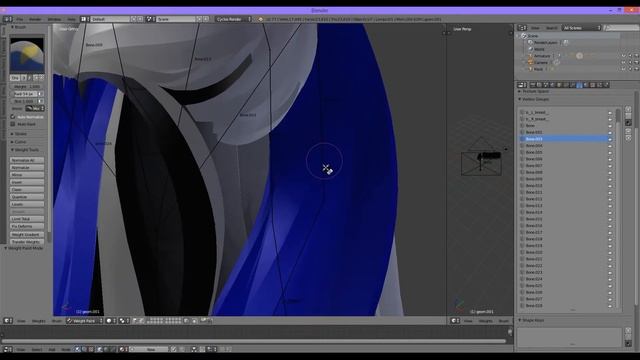Open the Help menu

[71, 19]
